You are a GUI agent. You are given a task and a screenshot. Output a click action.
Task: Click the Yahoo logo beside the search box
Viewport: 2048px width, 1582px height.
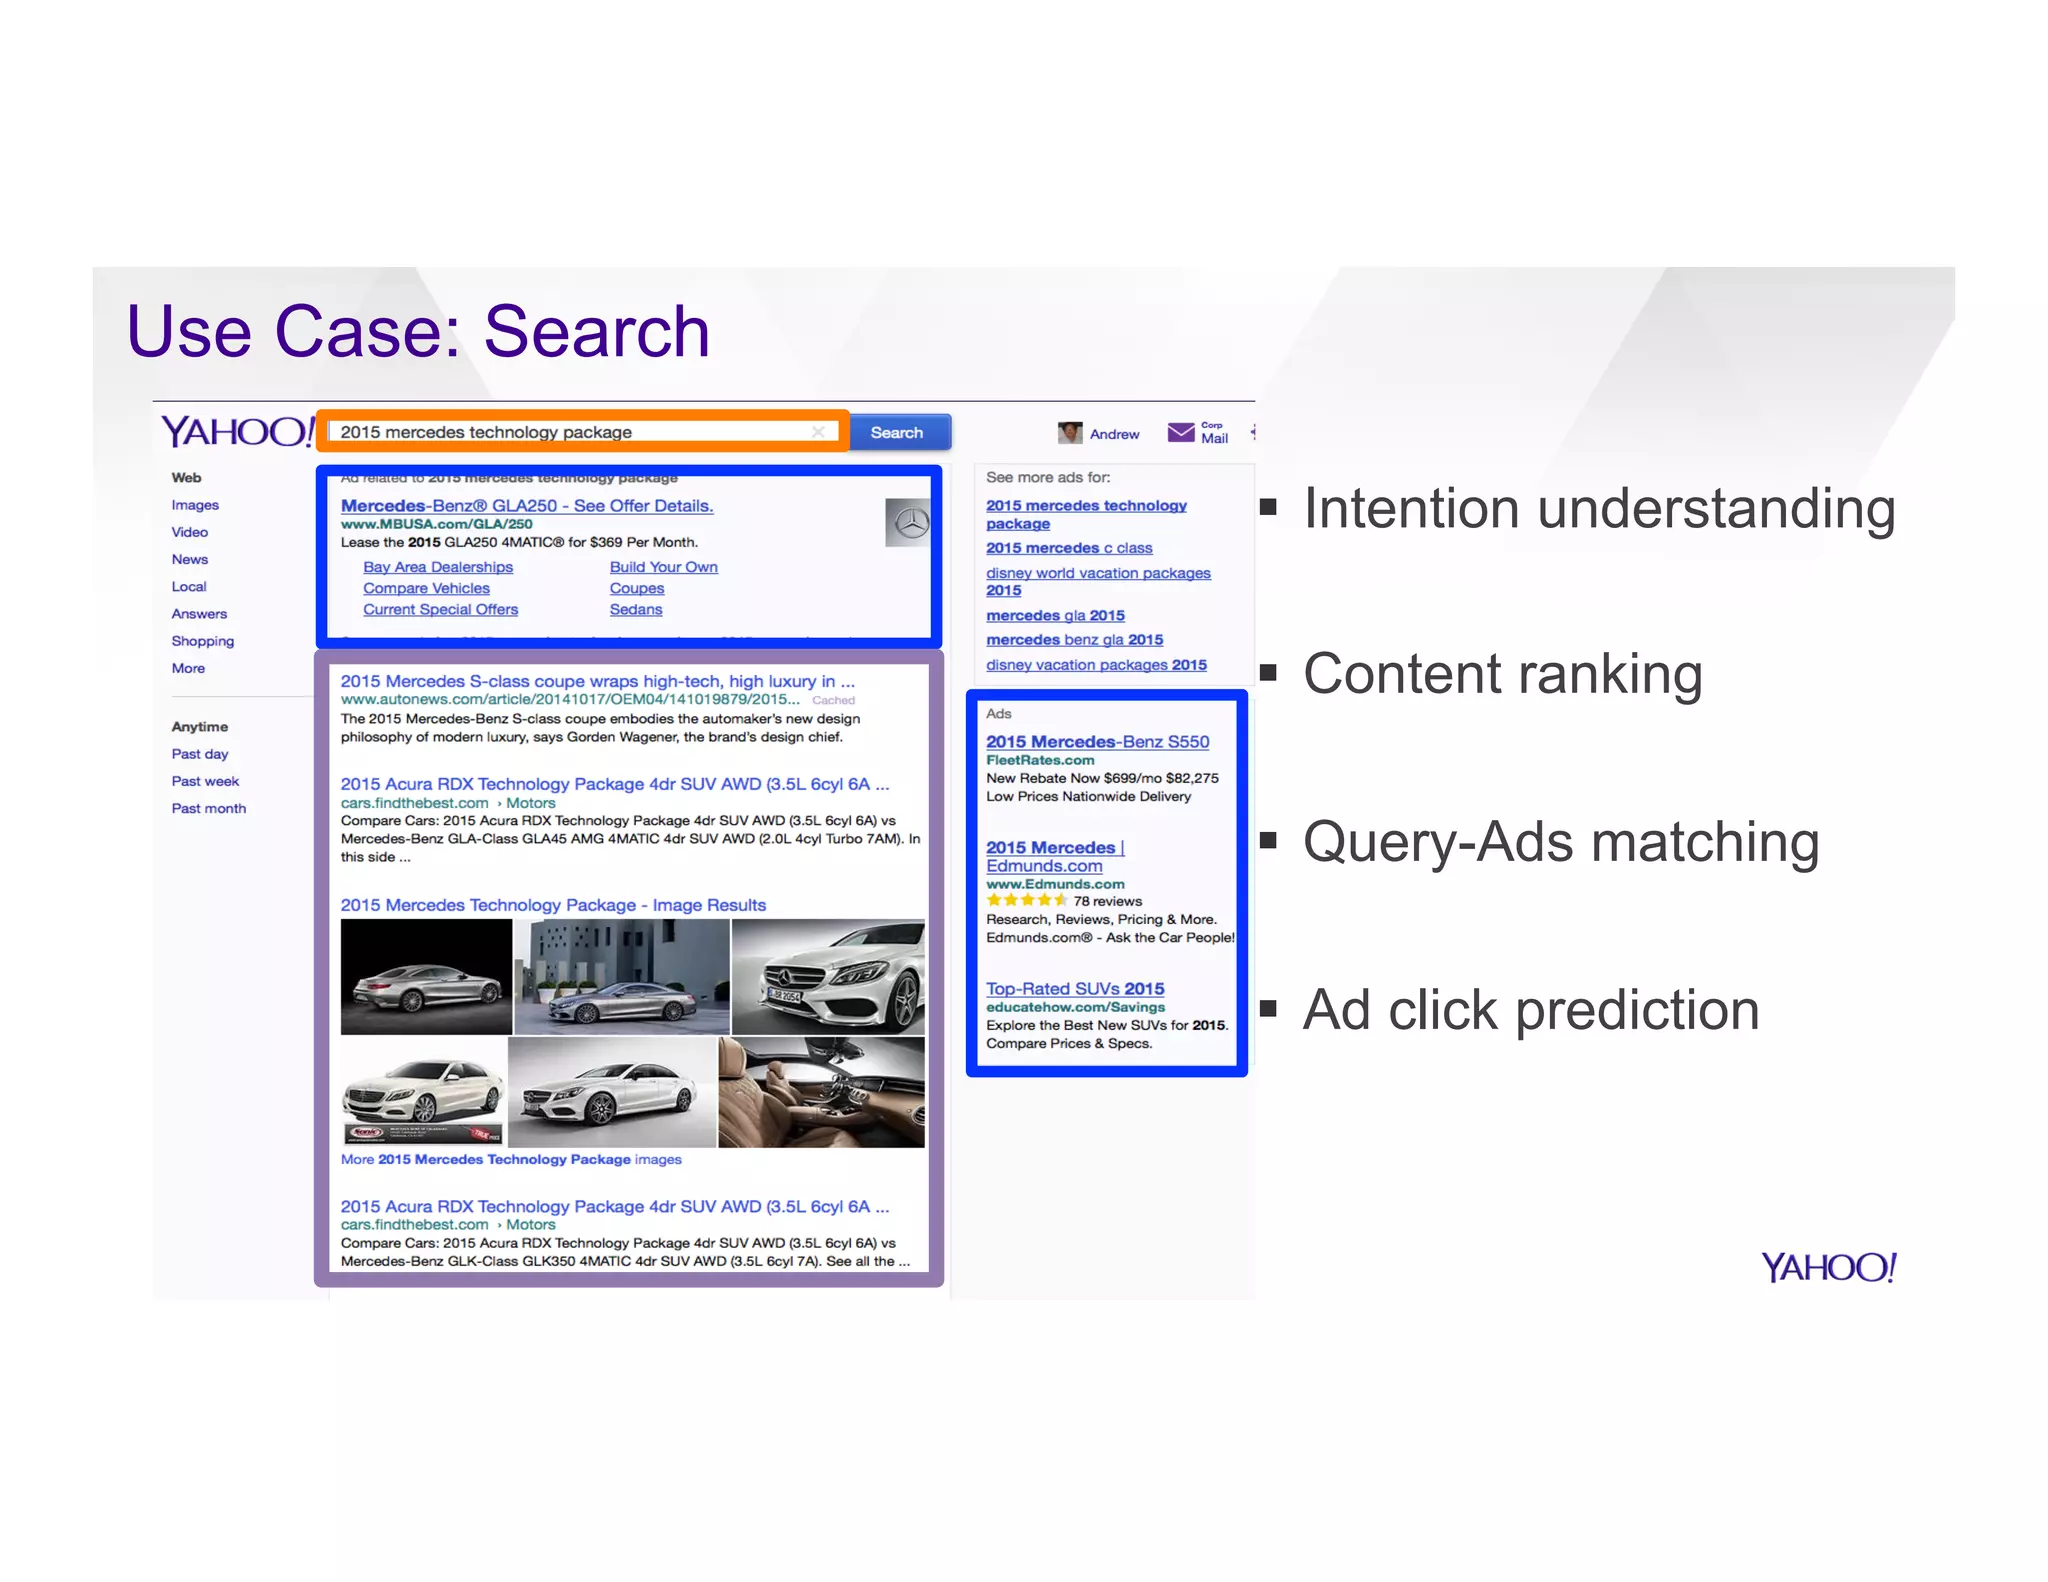[x=237, y=432]
